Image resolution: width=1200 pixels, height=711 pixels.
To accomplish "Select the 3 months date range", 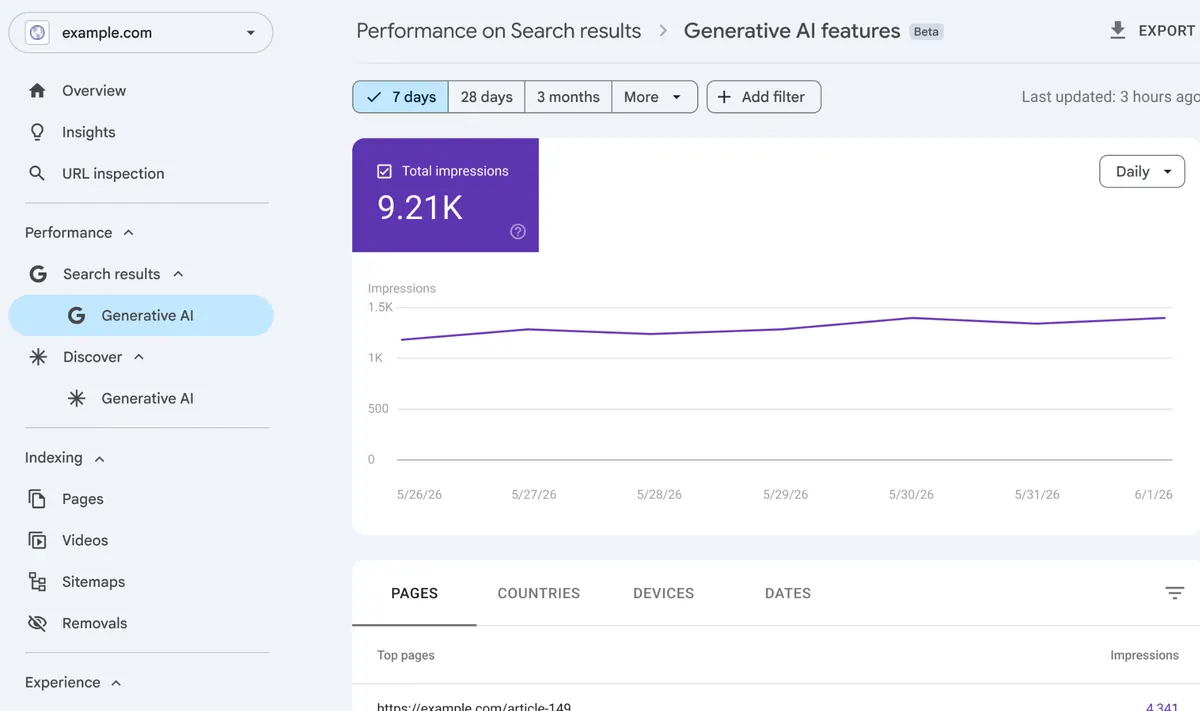I will click(568, 97).
